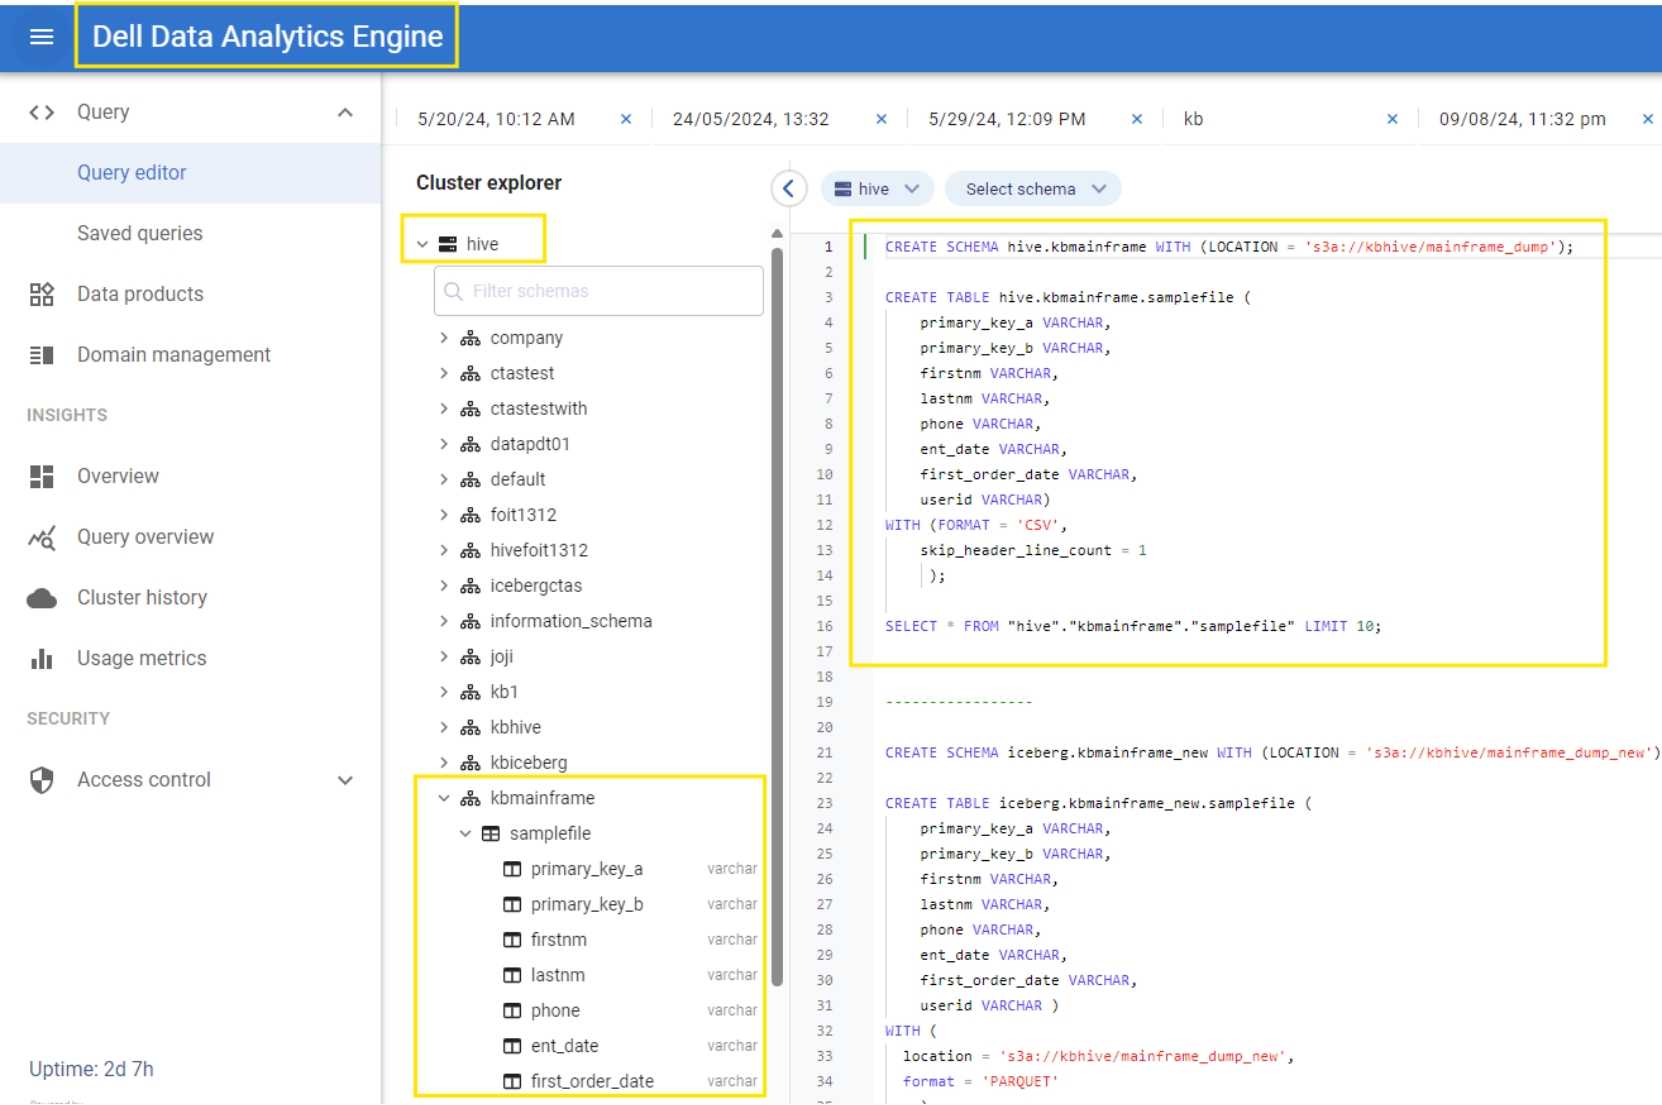Image resolution: width=1662 pixels, height=1105 pixels.
Task: Click the Usage metrics bar chart icon
Action: 41,658
